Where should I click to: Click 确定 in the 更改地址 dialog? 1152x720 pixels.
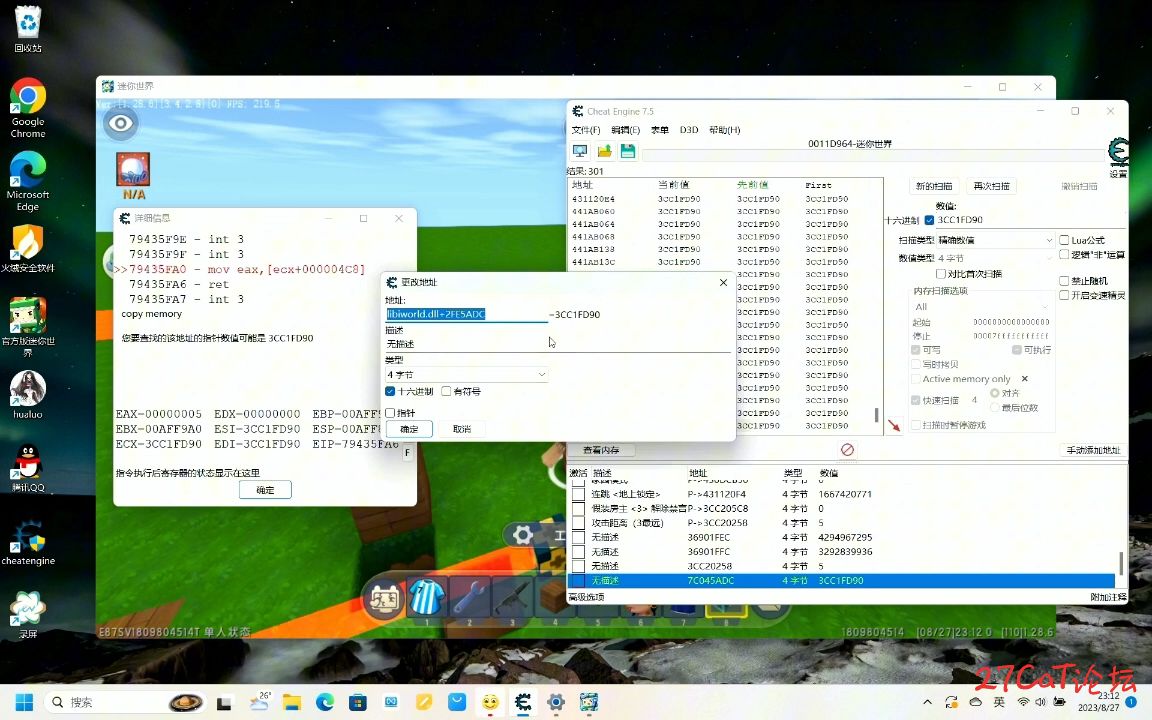(409, 429)
